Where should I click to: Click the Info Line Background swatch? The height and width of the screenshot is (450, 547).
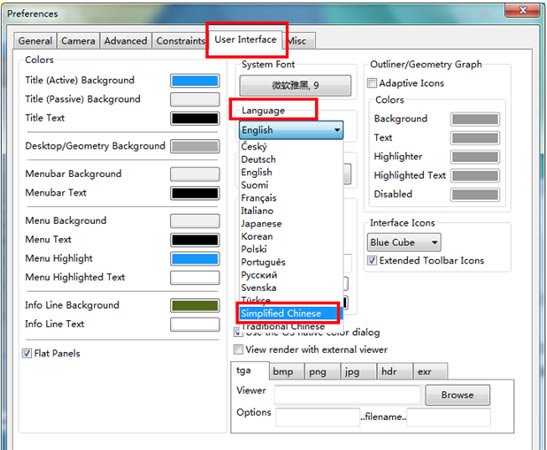coord(195,306)
